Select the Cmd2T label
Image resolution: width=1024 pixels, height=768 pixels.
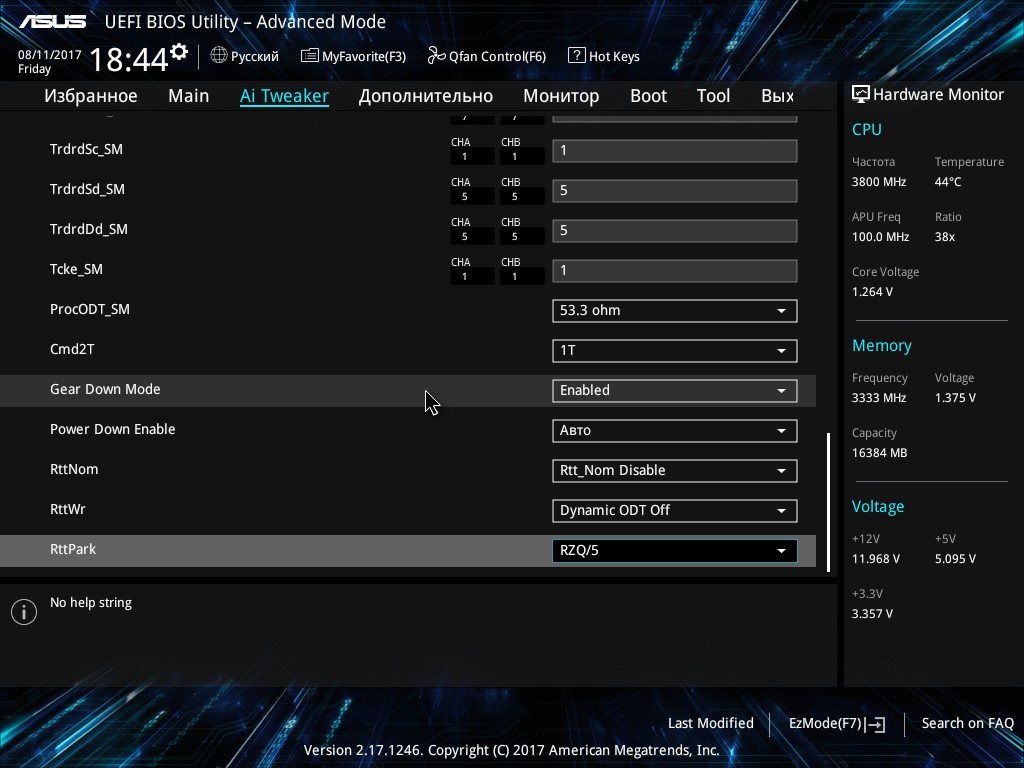[72, 349]
